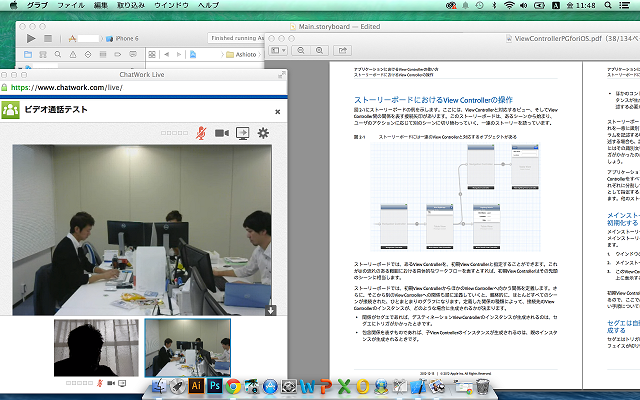Stop the running app in Xcode
The height and width of the screenshot is (400, 640).
pyautogui.click(x=48, y=38)
